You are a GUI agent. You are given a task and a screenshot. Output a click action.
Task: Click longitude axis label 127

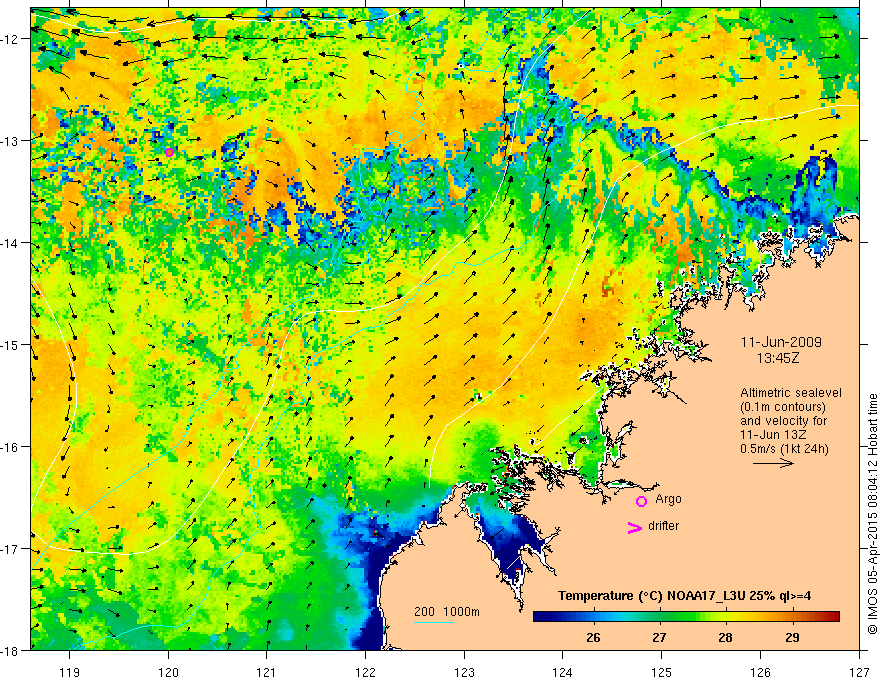click(859, 672)
